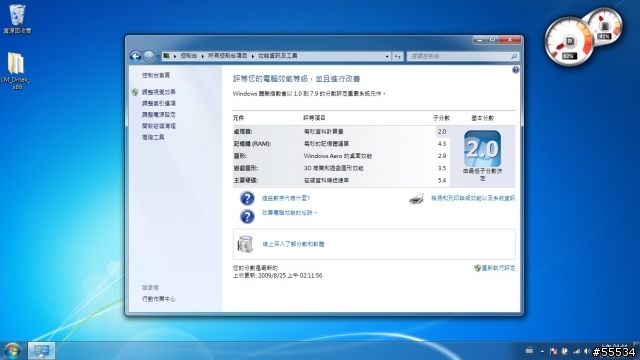Click the tray icon between flag and network

point(564,351)
